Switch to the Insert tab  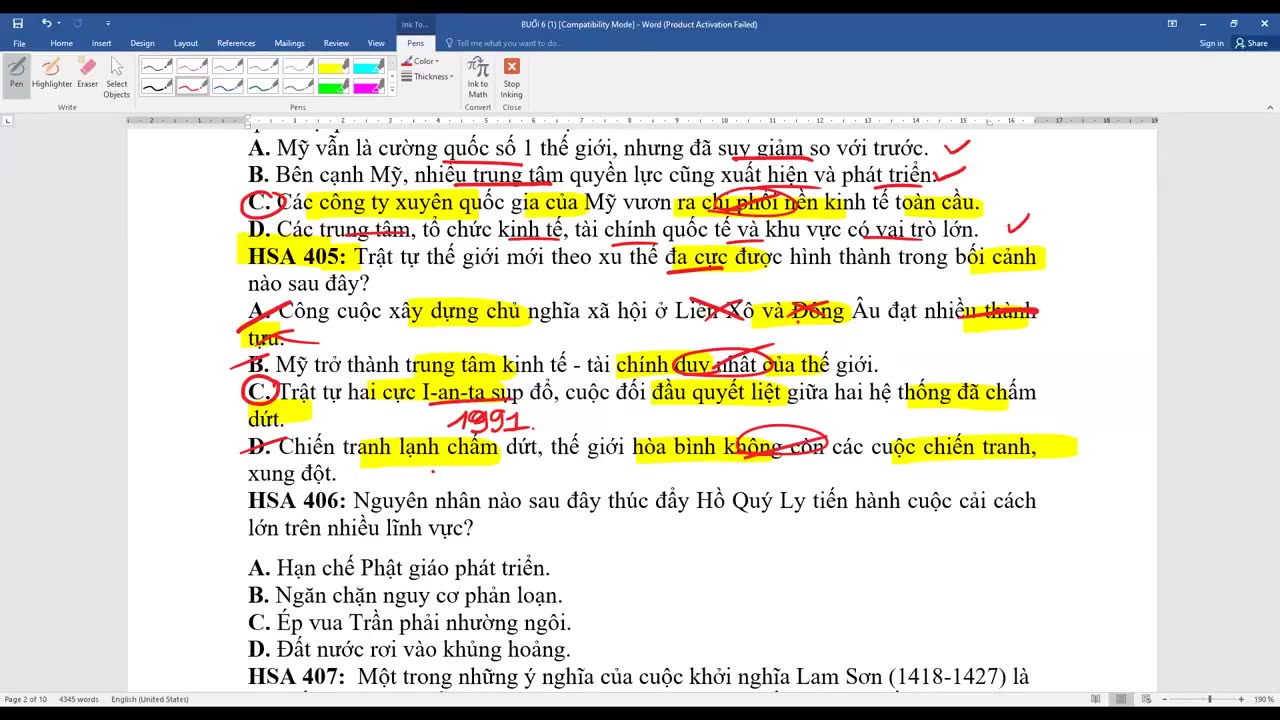tap(101, 43)
